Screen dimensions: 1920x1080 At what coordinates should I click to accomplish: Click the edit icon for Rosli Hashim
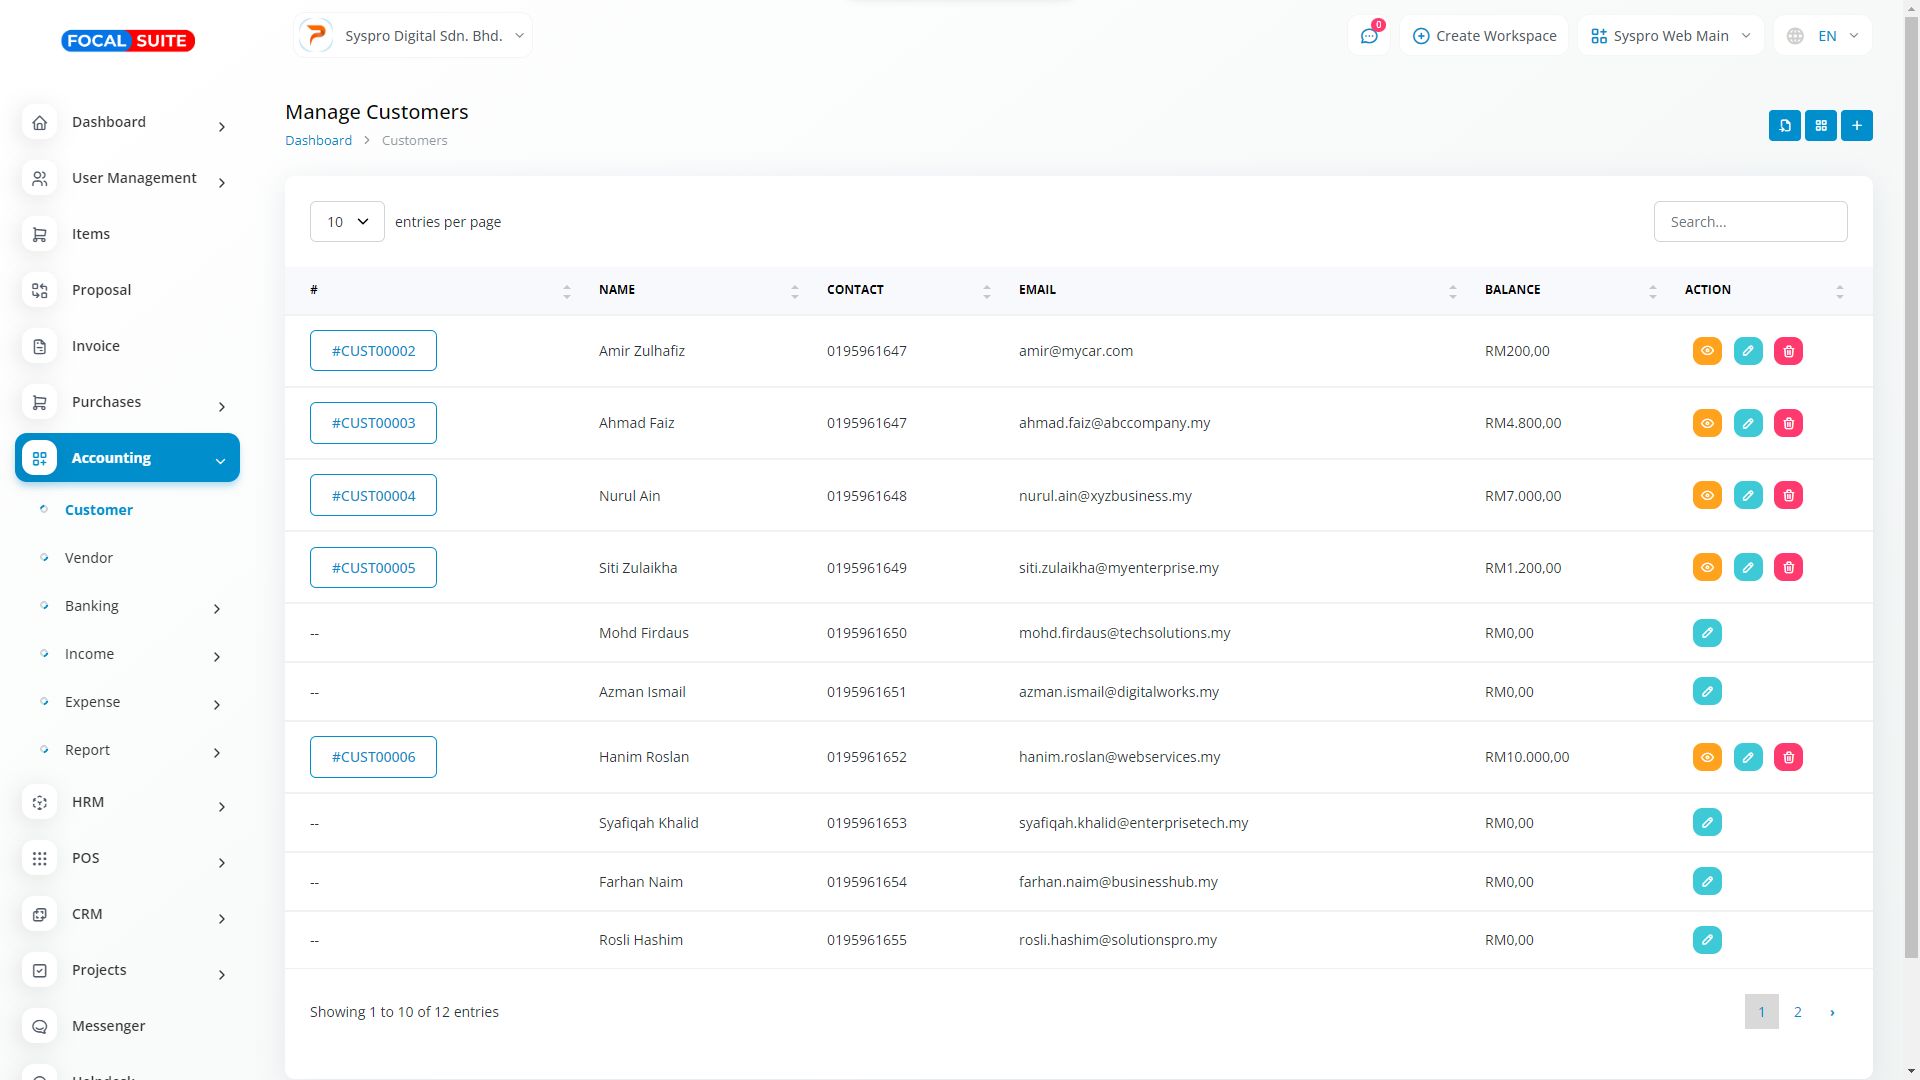point(1707,940)
